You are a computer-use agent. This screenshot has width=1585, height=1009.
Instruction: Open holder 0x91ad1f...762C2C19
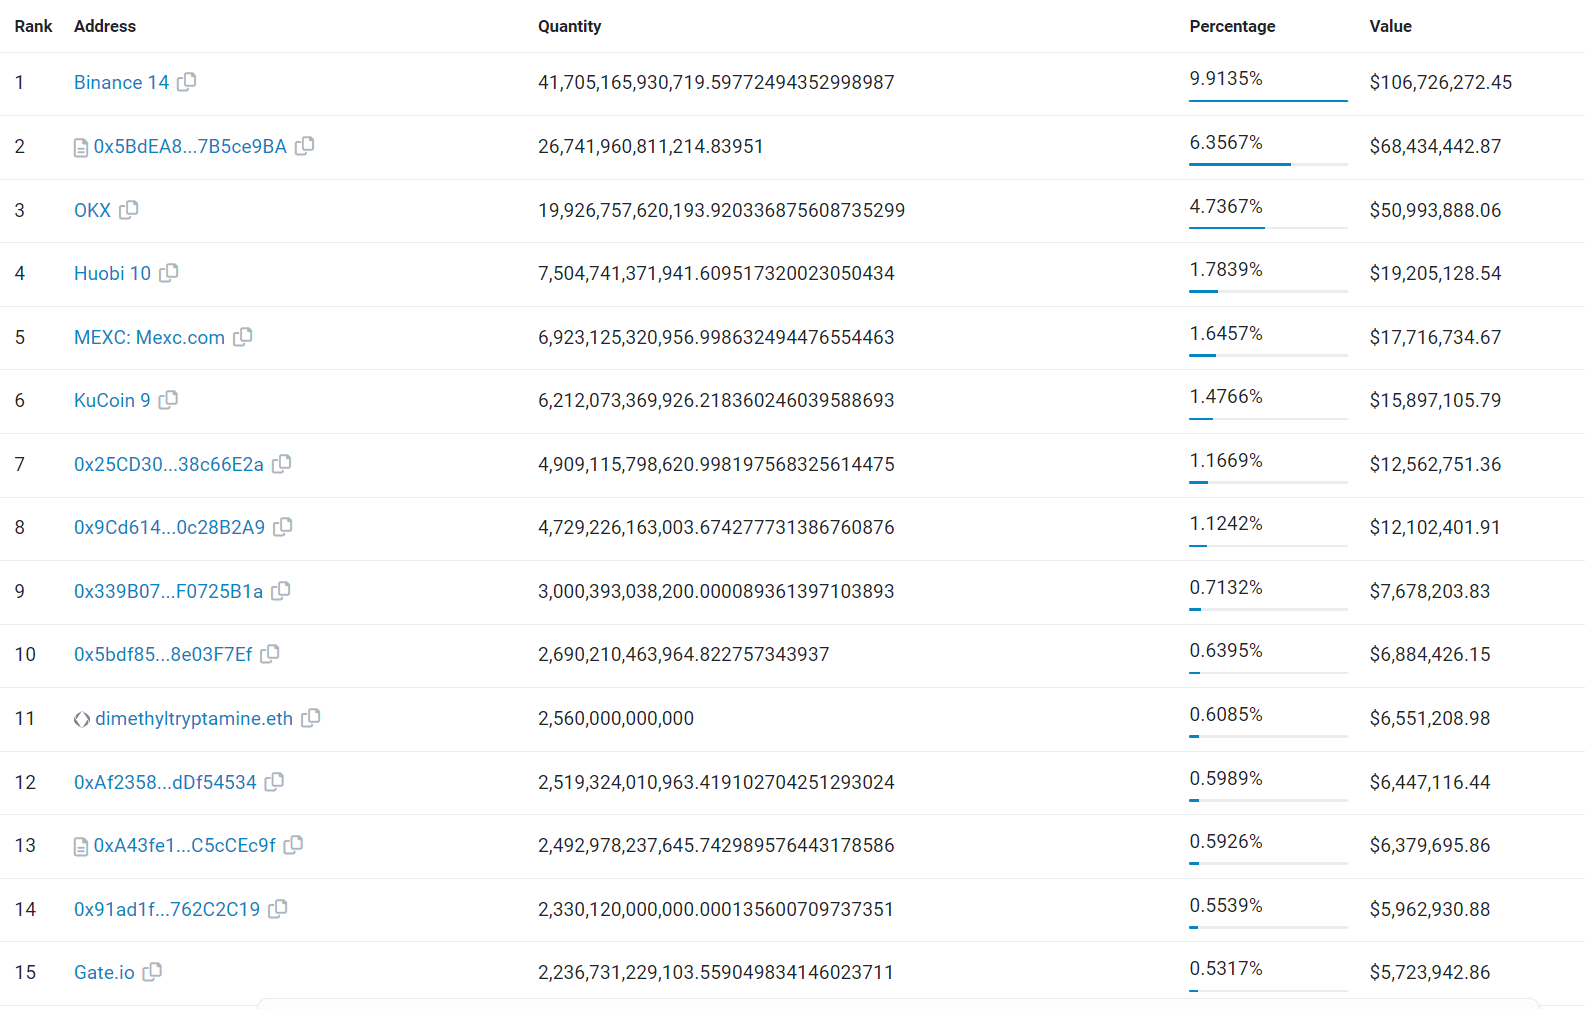click(167, 909)
